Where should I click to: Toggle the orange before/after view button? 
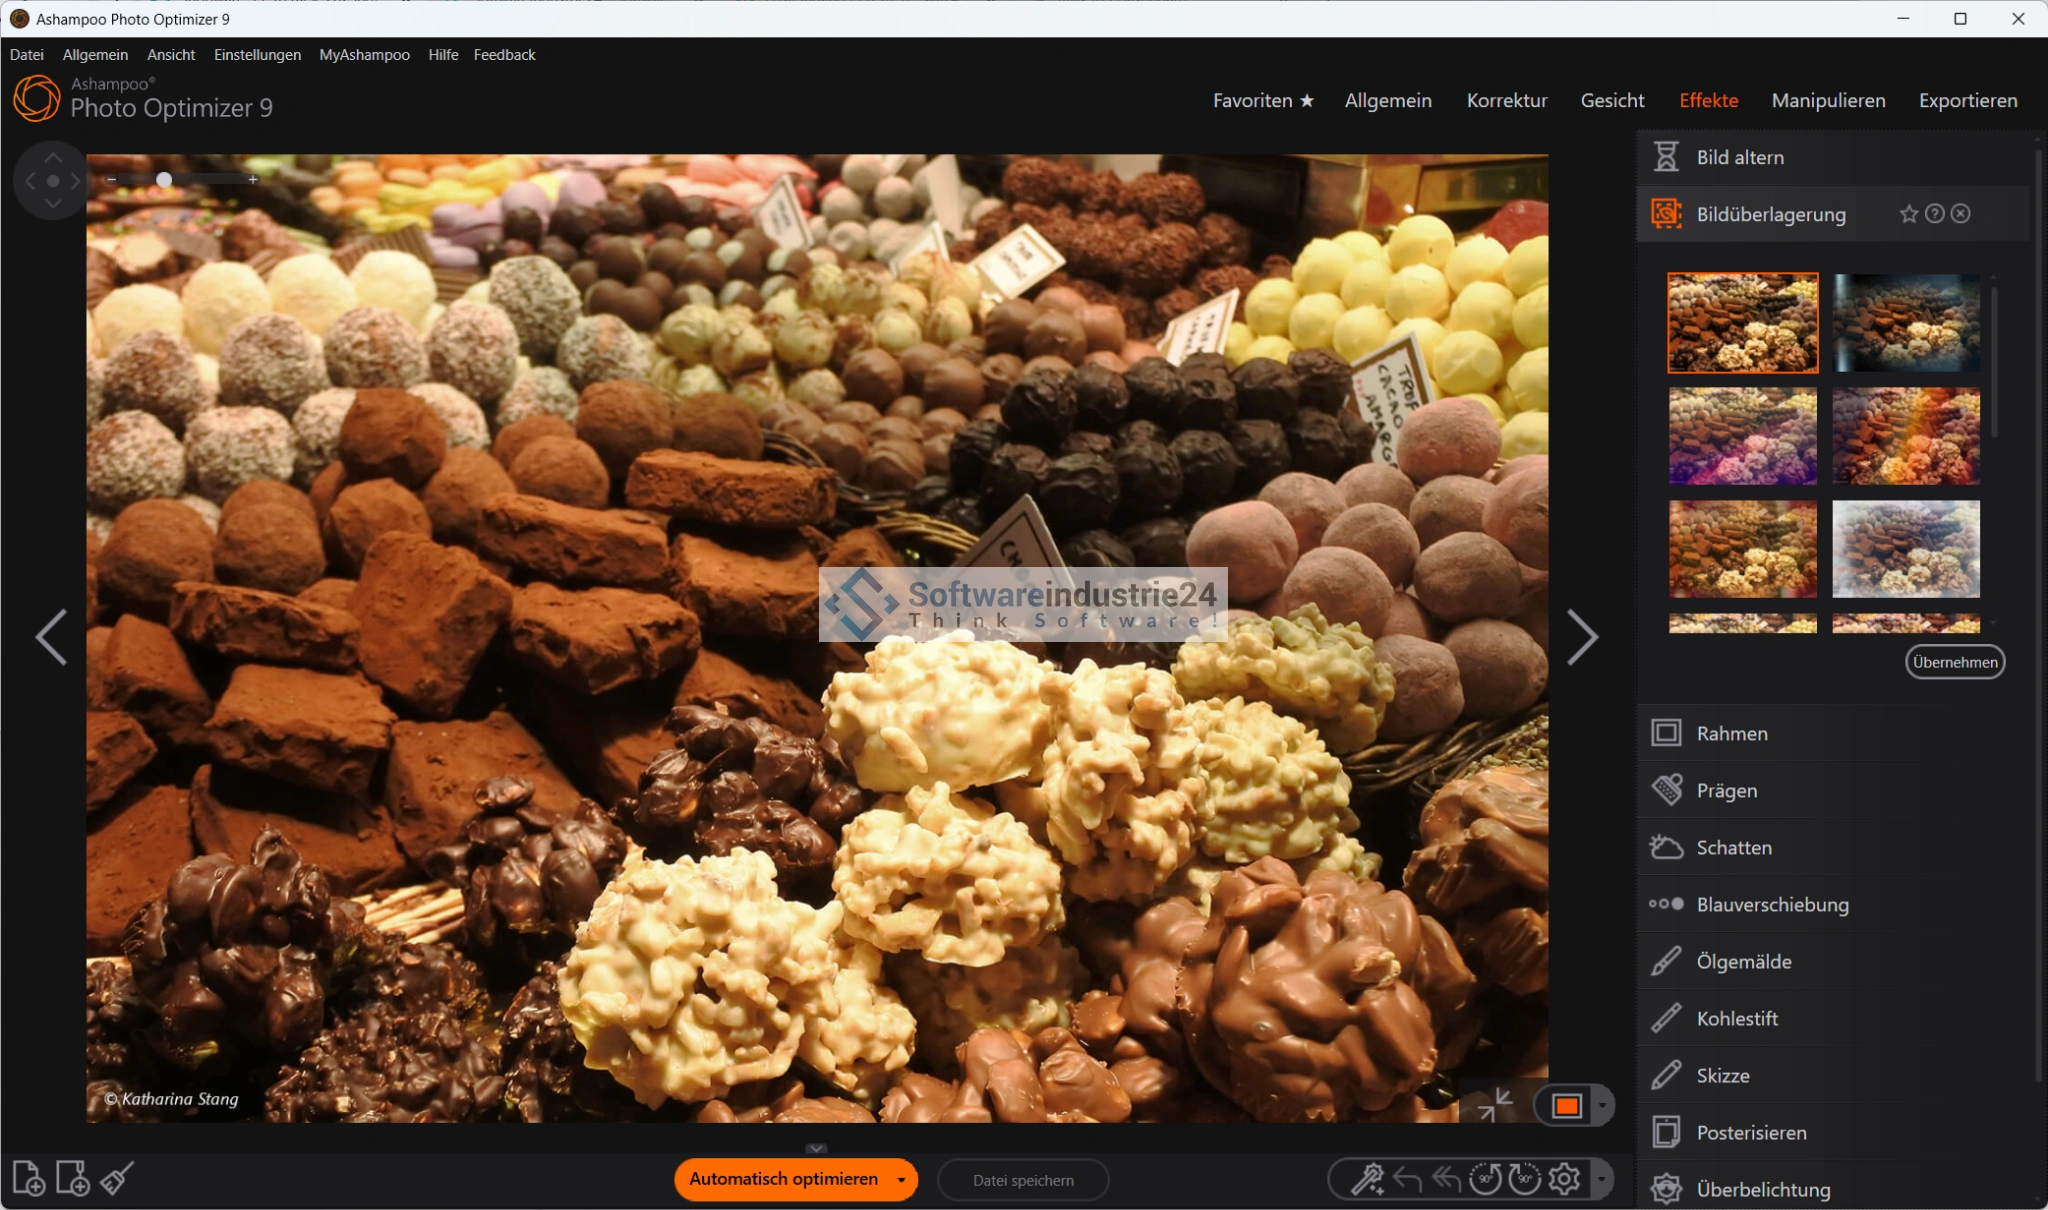tap(1566, 1106)
